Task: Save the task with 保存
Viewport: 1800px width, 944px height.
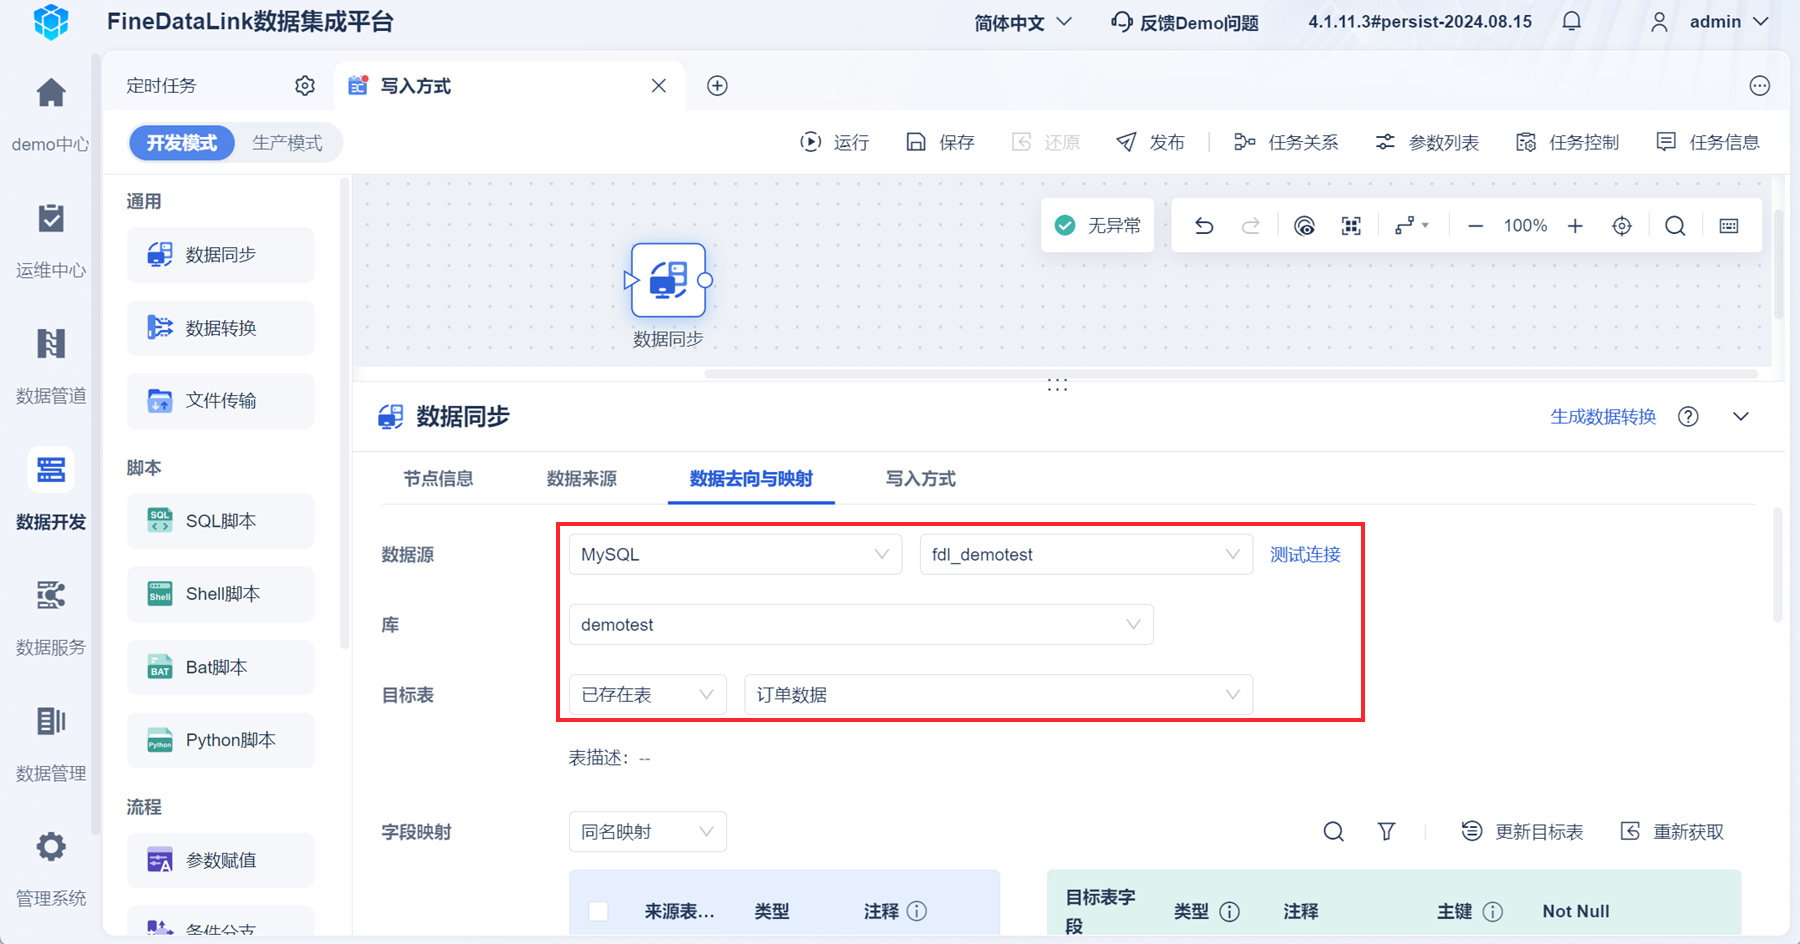Action: tap(940, 143)
